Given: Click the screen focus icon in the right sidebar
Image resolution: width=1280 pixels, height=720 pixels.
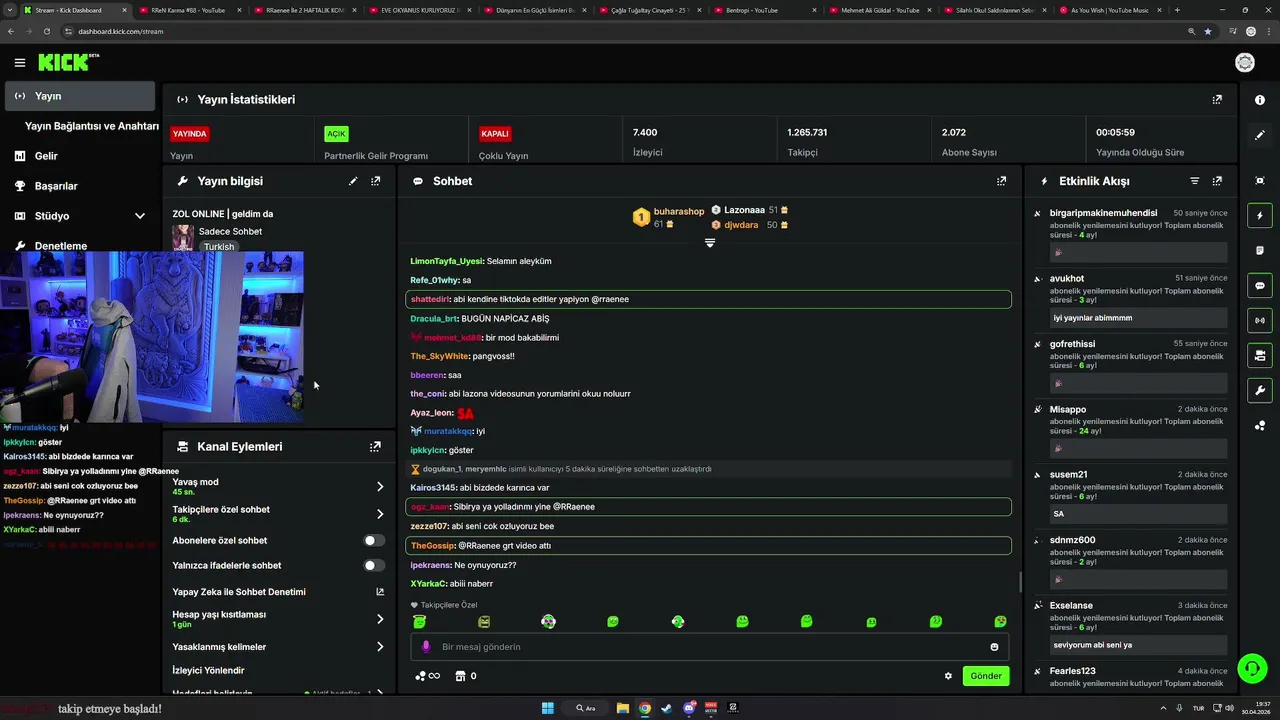Looking at the screenshot, I should (1260, 181).
